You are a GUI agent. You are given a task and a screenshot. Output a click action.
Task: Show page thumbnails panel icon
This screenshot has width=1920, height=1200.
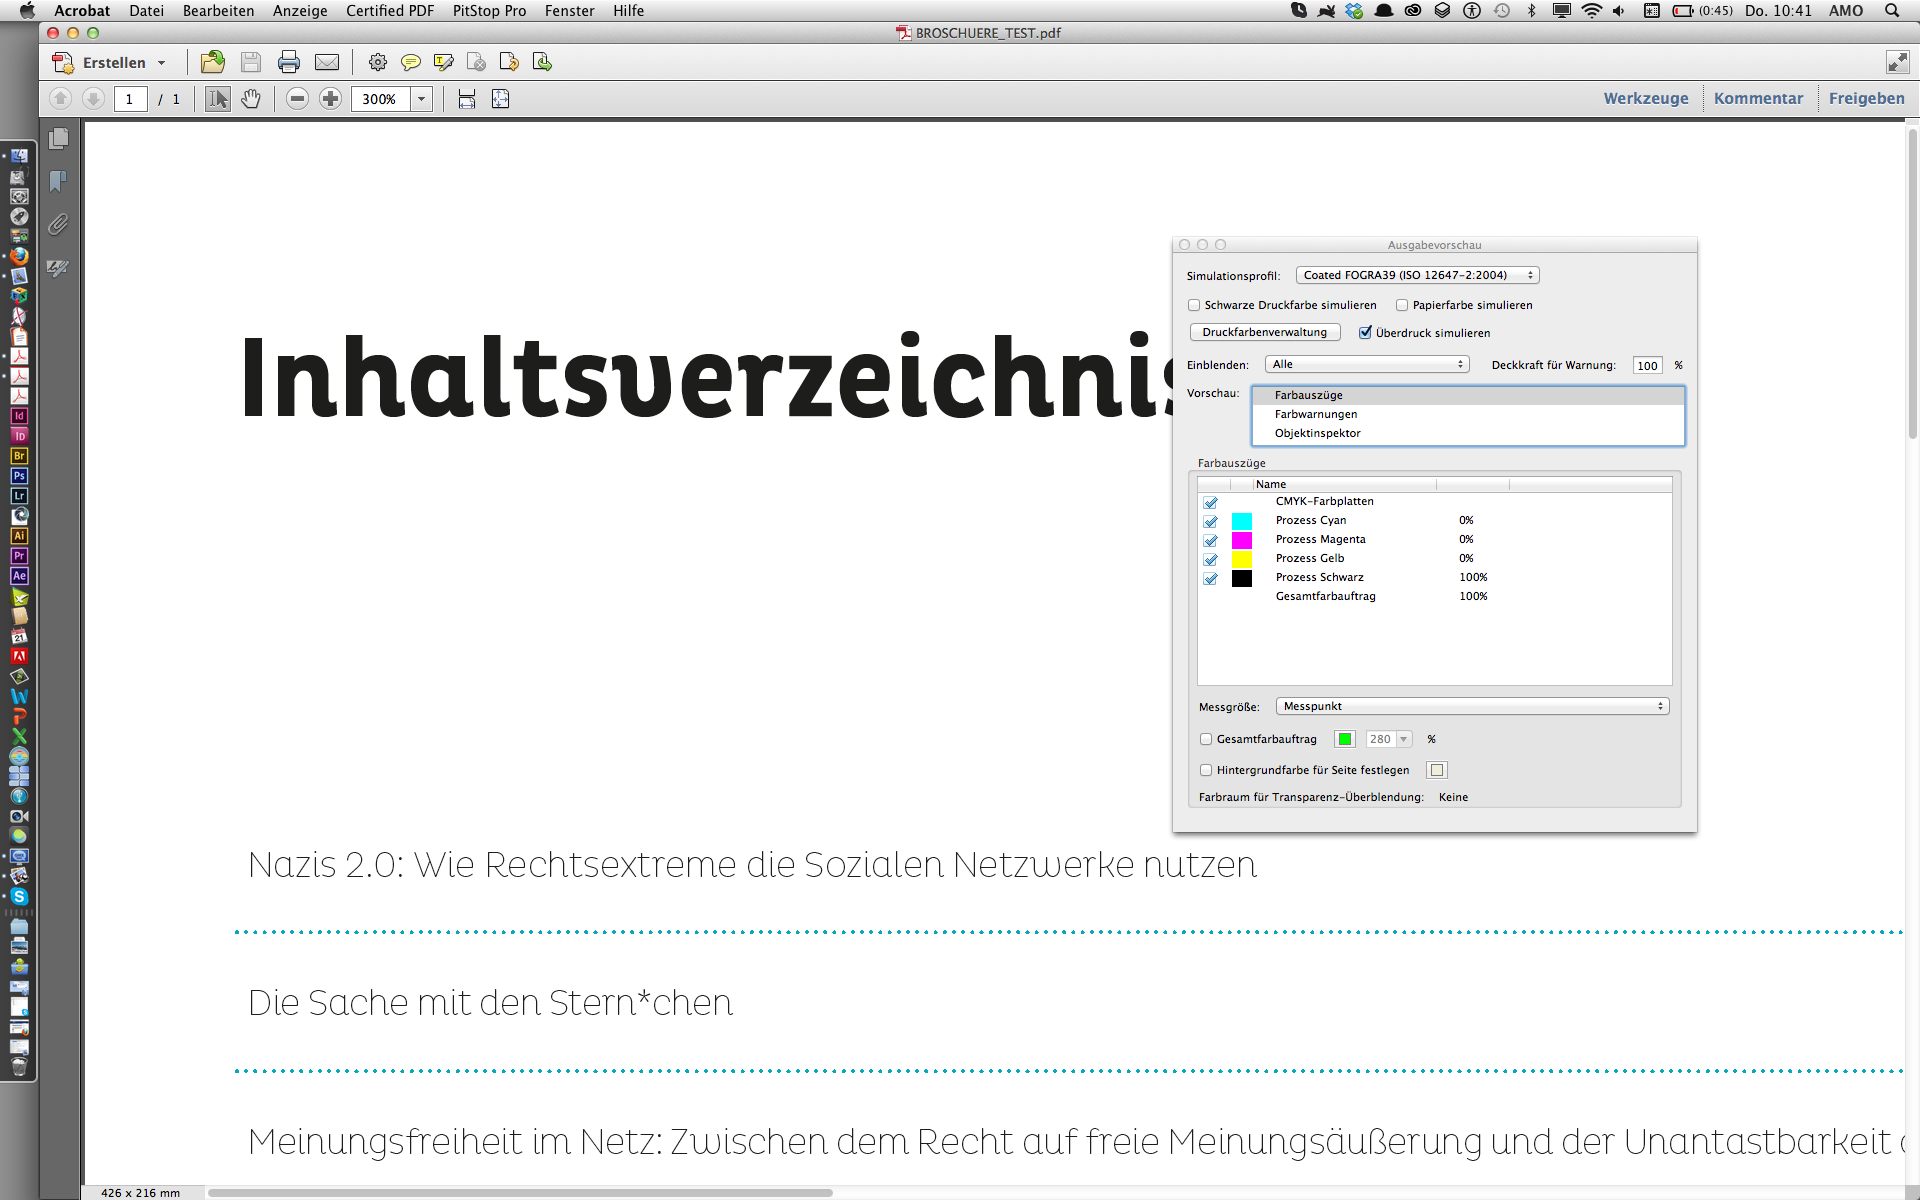pos(59,138)
